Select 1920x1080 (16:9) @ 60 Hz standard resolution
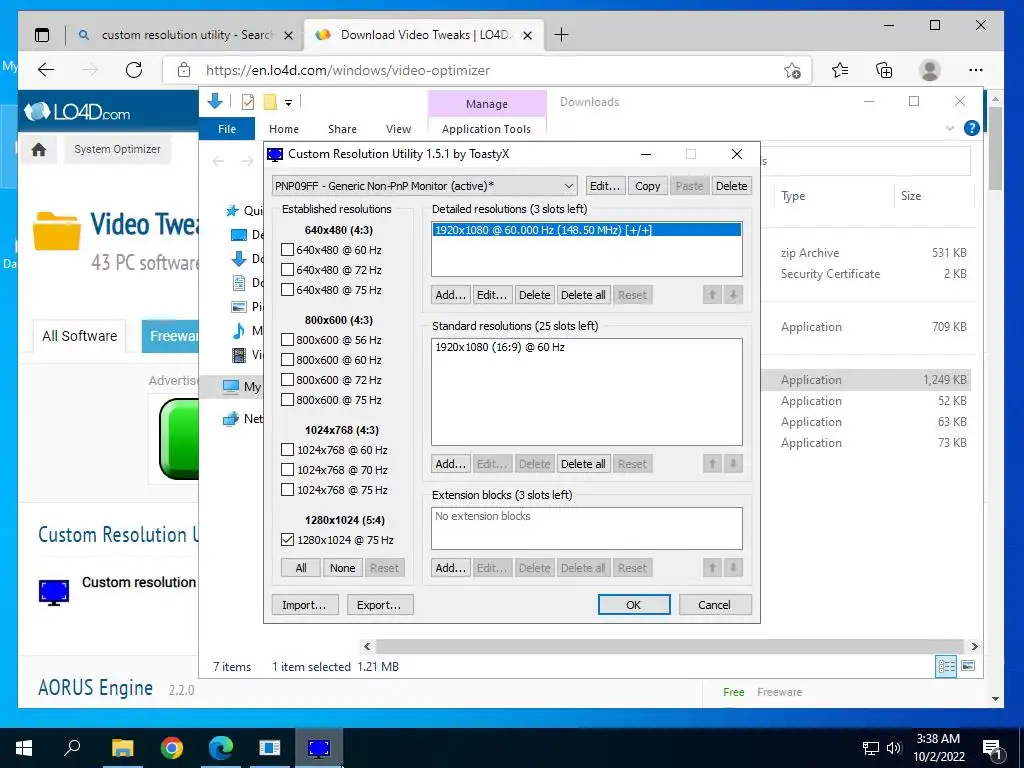The height and width of the screenshot is (768, 1024). coord(500,347)
